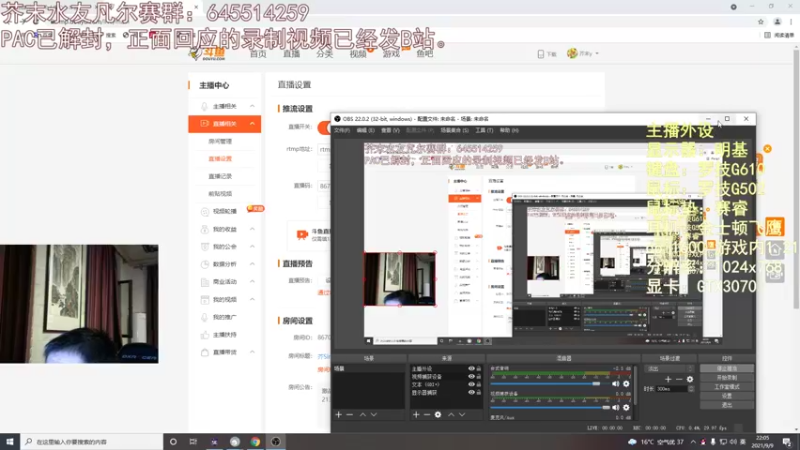
Task: Click 开始录制 button in OBS controls
Action: click(727, 378)
